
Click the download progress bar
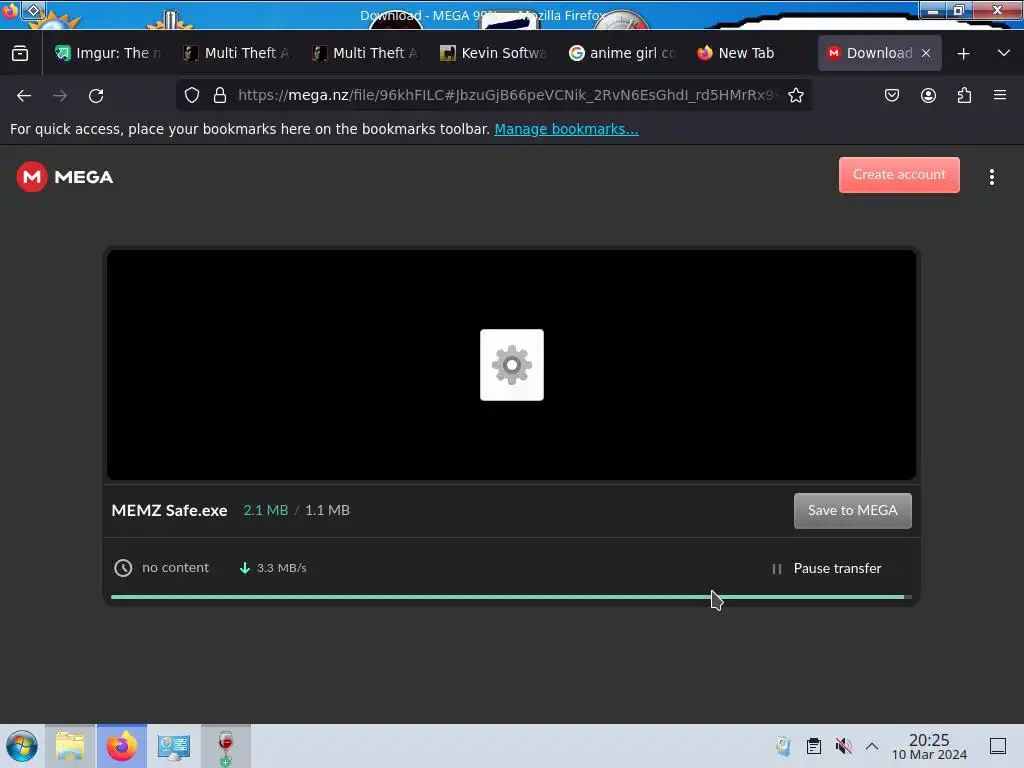(x=511, y=597)
